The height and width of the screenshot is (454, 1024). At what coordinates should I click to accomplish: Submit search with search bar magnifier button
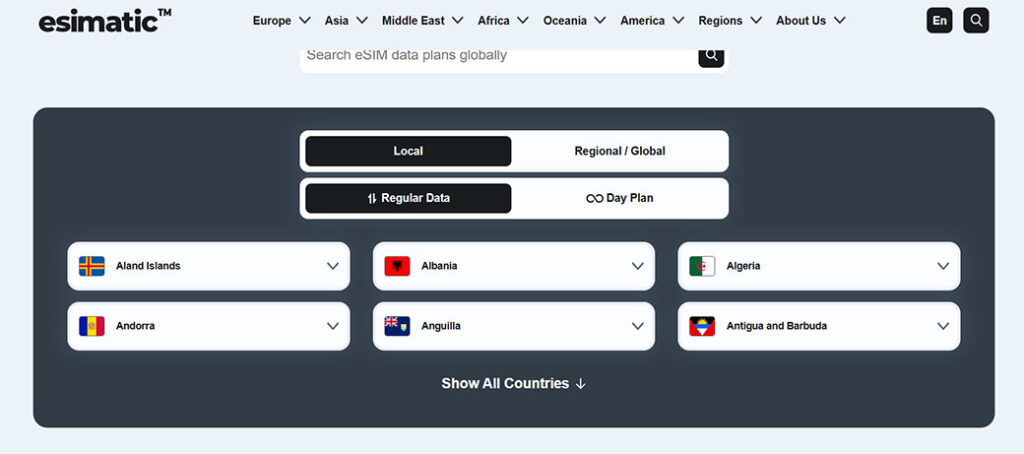click(710, 55)
